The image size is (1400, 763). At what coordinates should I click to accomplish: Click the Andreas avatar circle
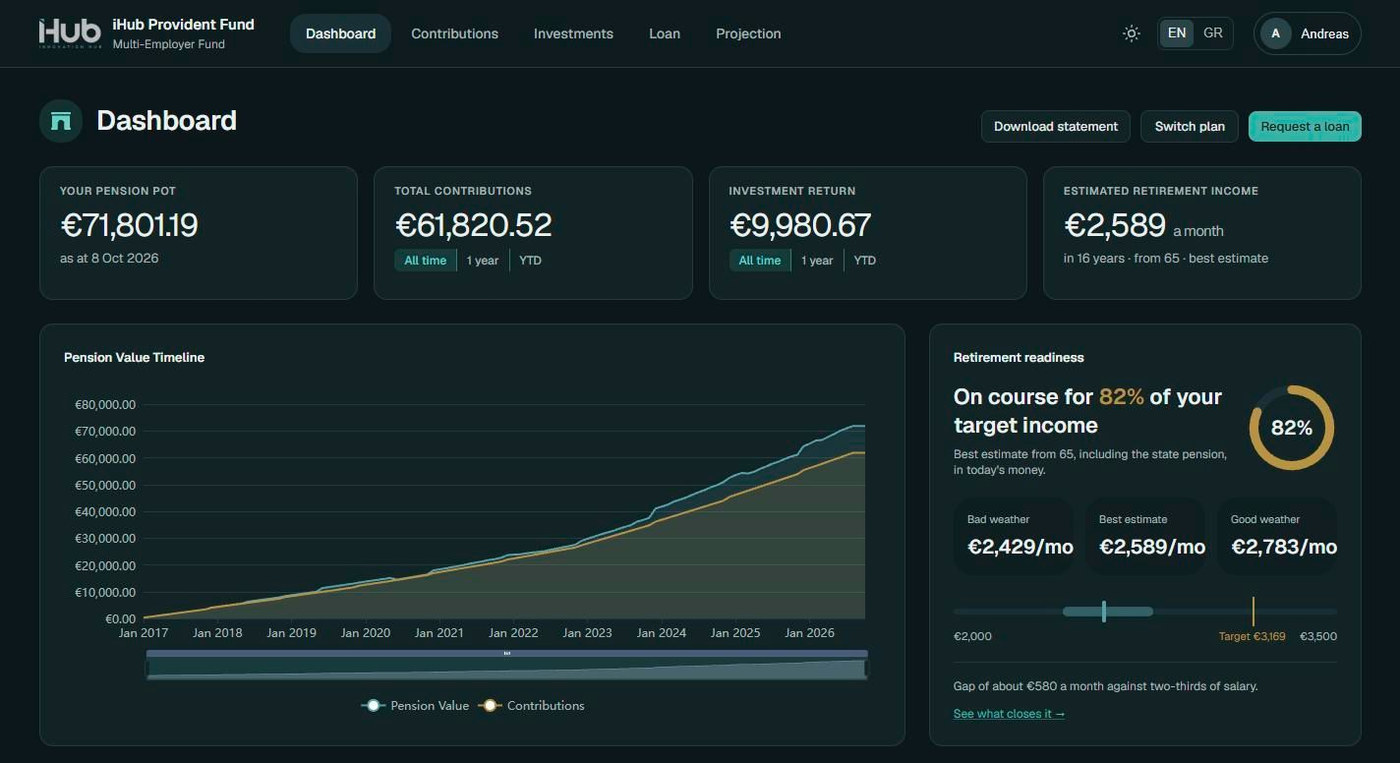1275,33
